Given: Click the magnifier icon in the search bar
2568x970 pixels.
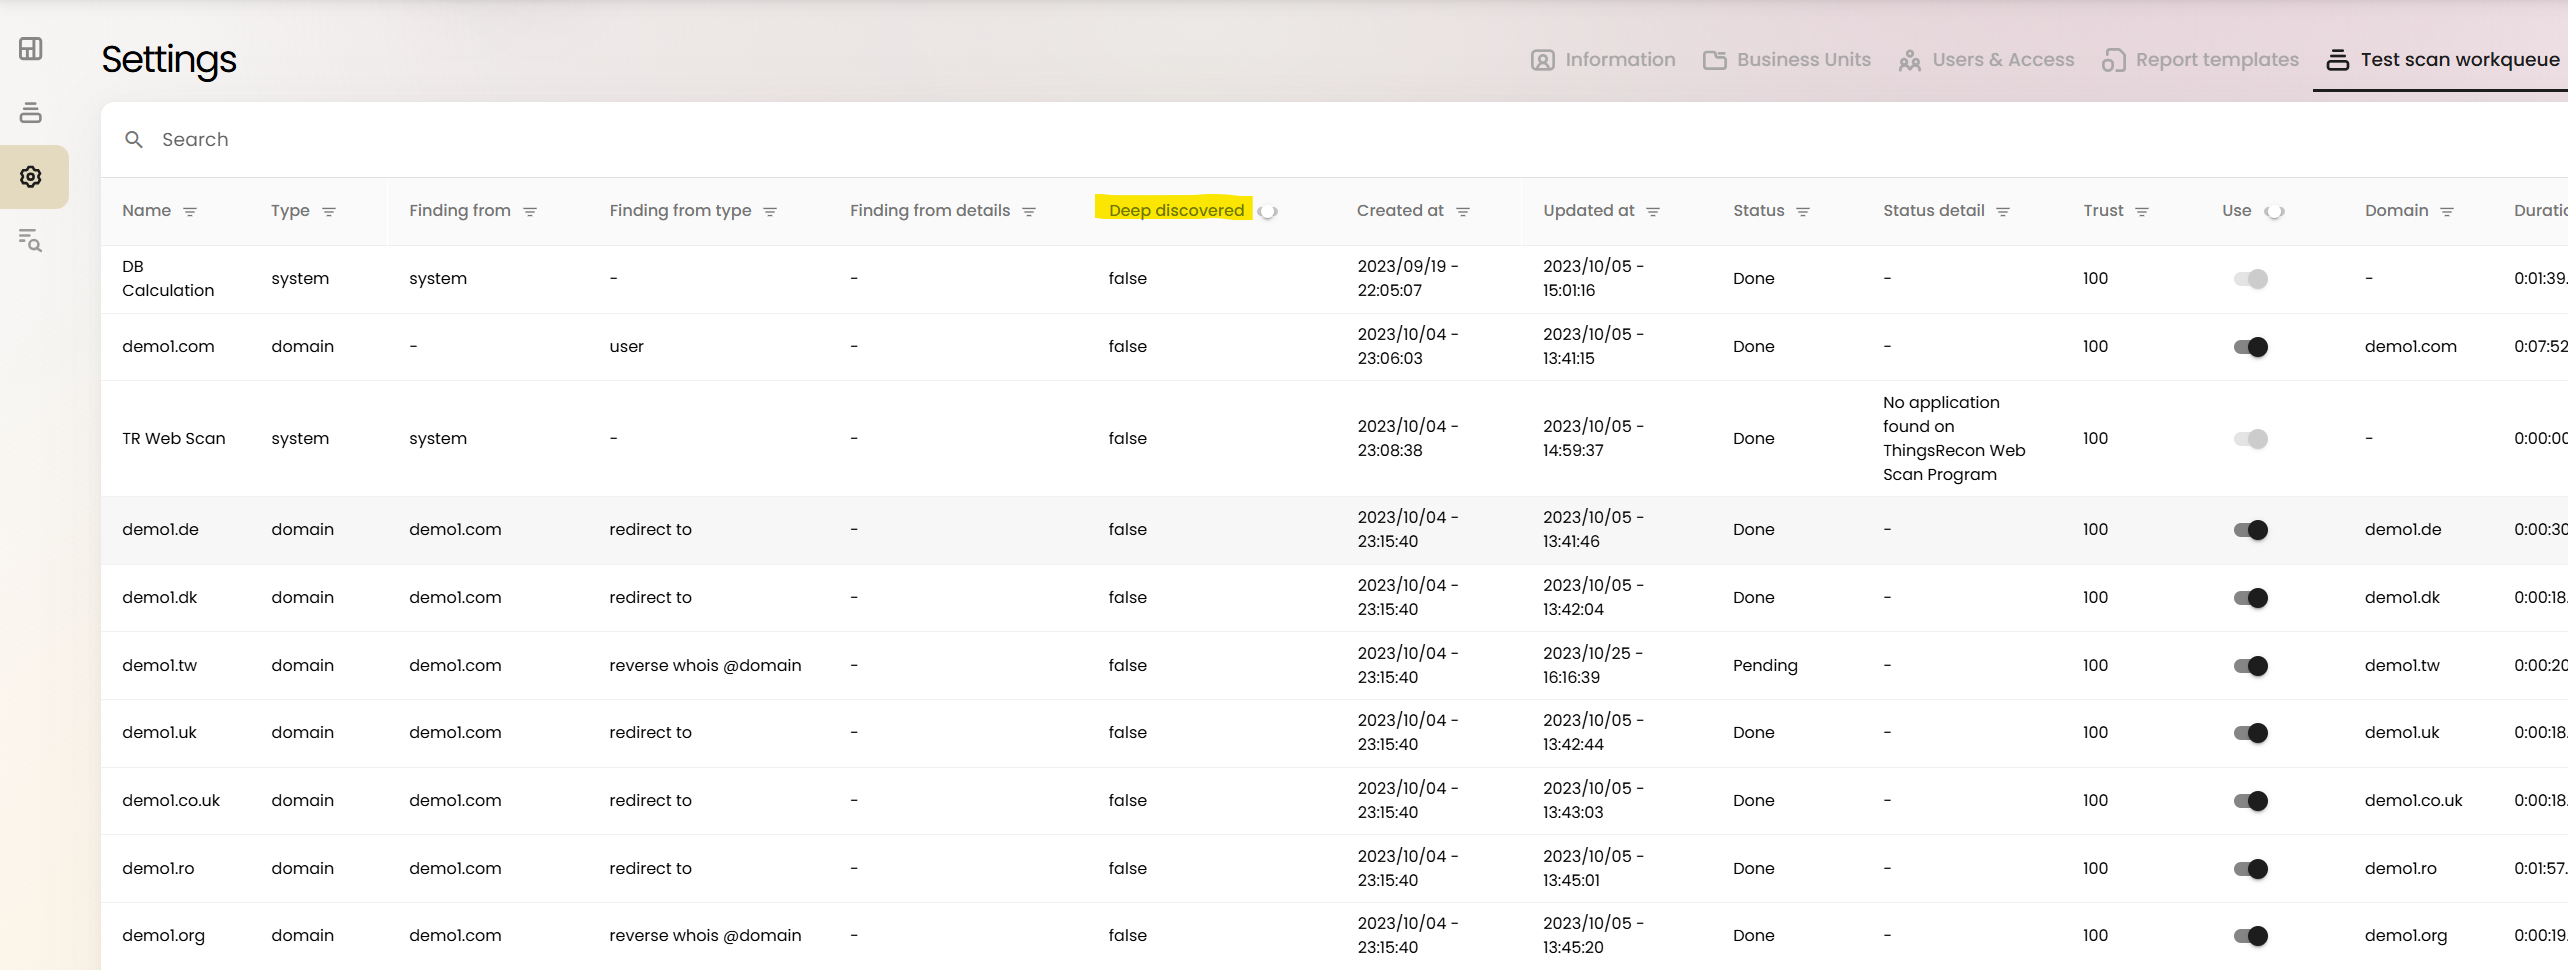Looking at the screenshot, I should point(134,139).
